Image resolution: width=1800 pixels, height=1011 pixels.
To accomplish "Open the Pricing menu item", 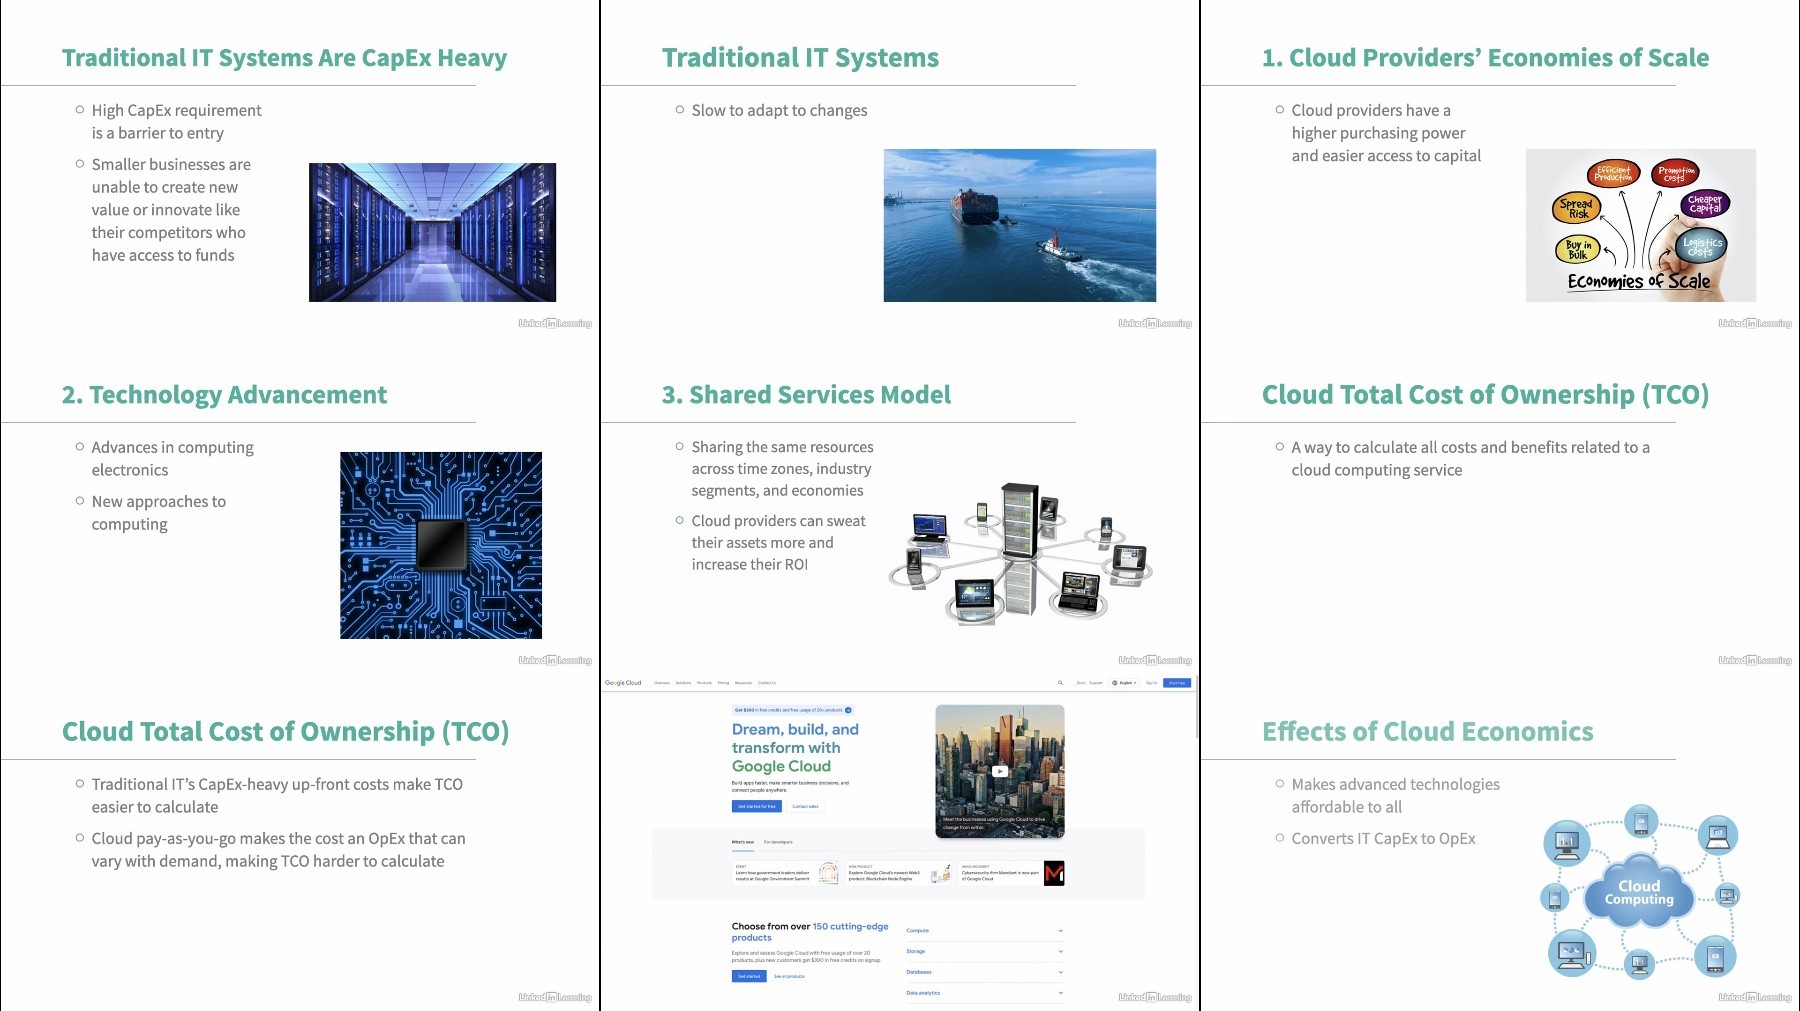I will click(723, 683).
